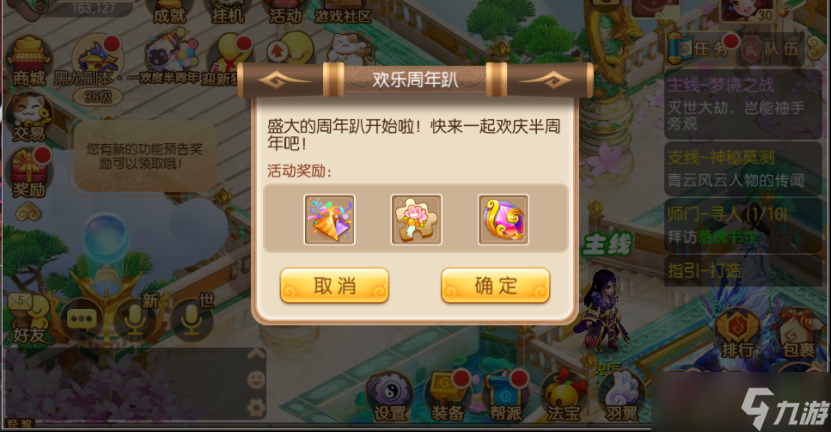Open the 排行 ranking icon
Screen dimensions: 831x432
pyautogui.click(x=738, y=334)
